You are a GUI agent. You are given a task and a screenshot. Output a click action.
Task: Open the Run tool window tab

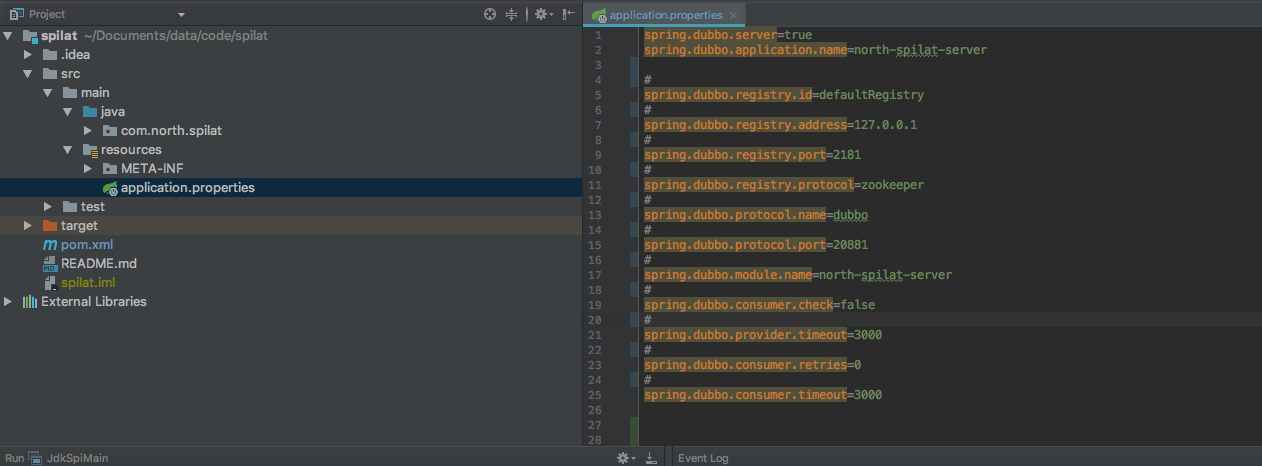click(x=14, y=458)
